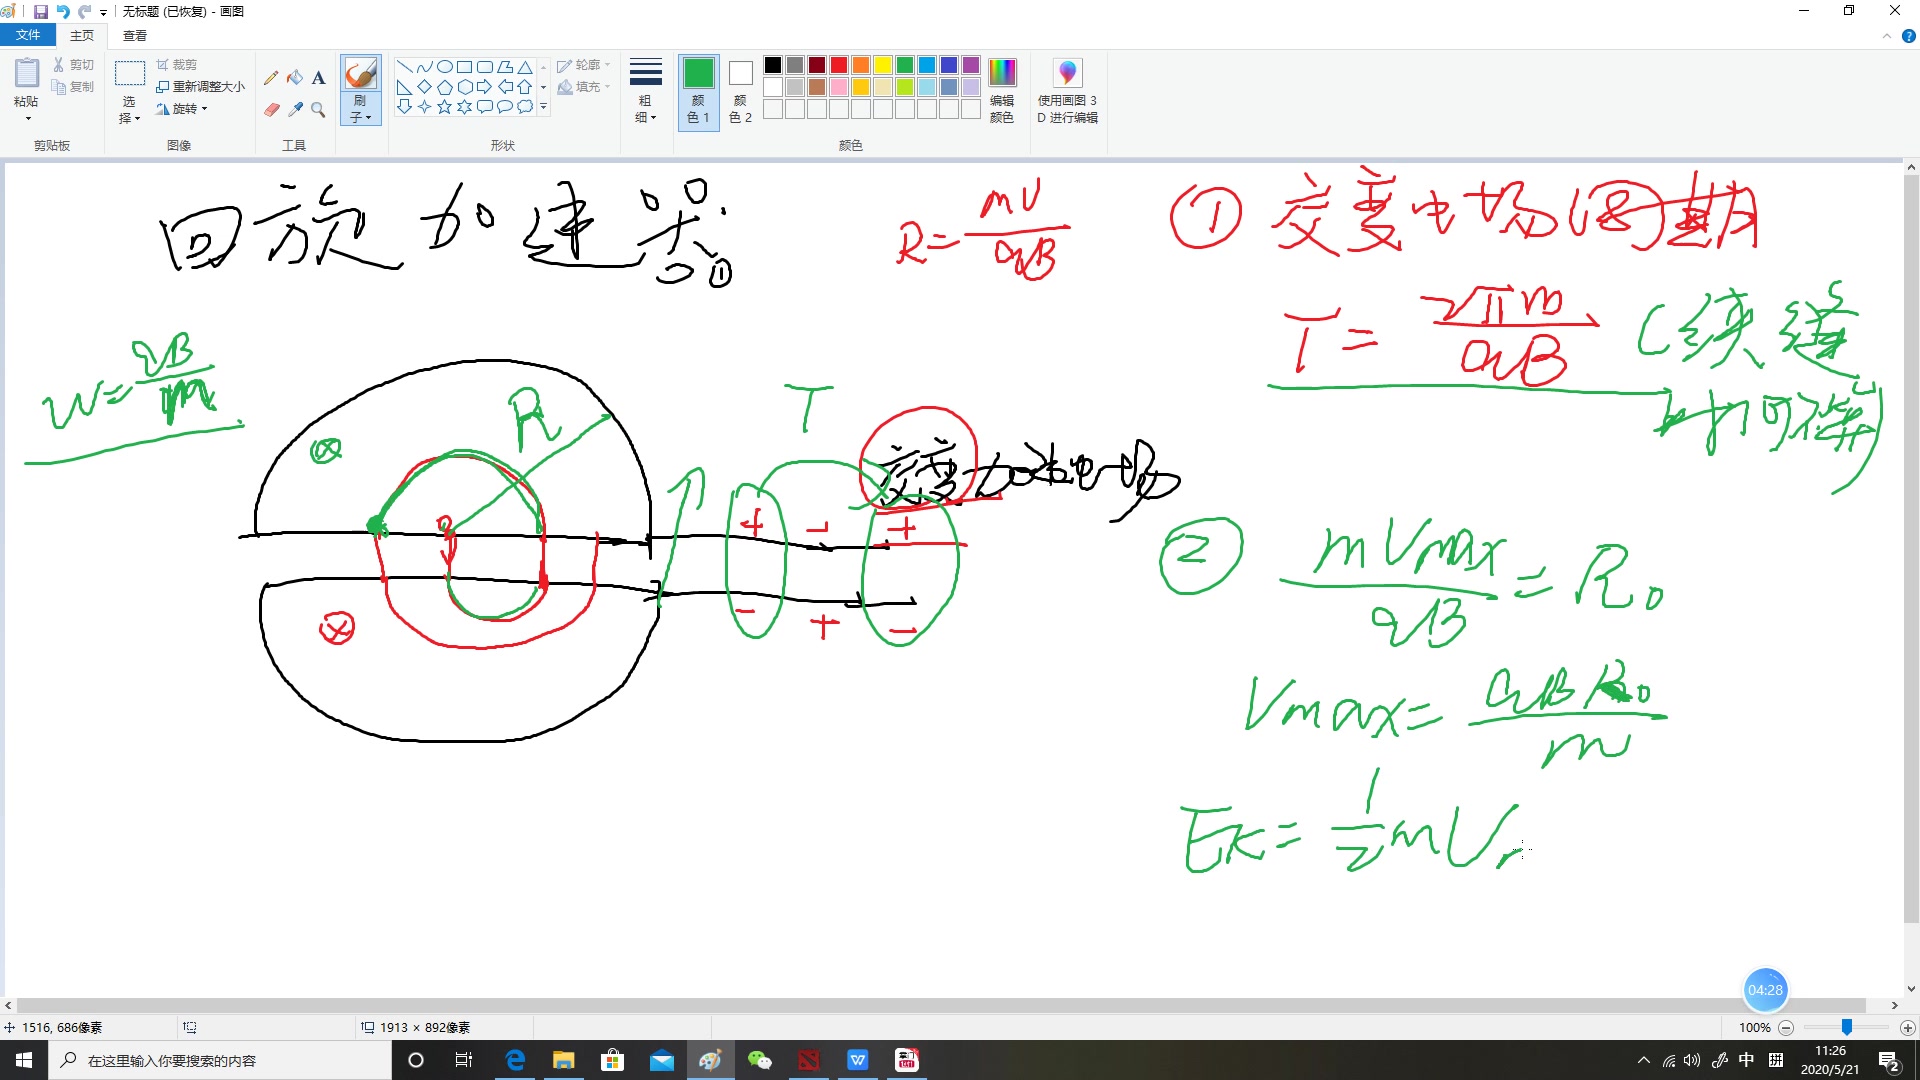
Task: Switch to the 查看 (View) tab
Action: [x=133, y=34]
